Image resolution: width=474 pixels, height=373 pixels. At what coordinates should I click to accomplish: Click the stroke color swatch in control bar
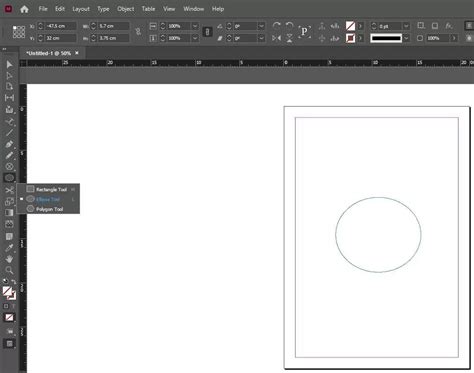click(x=350, y=38)
